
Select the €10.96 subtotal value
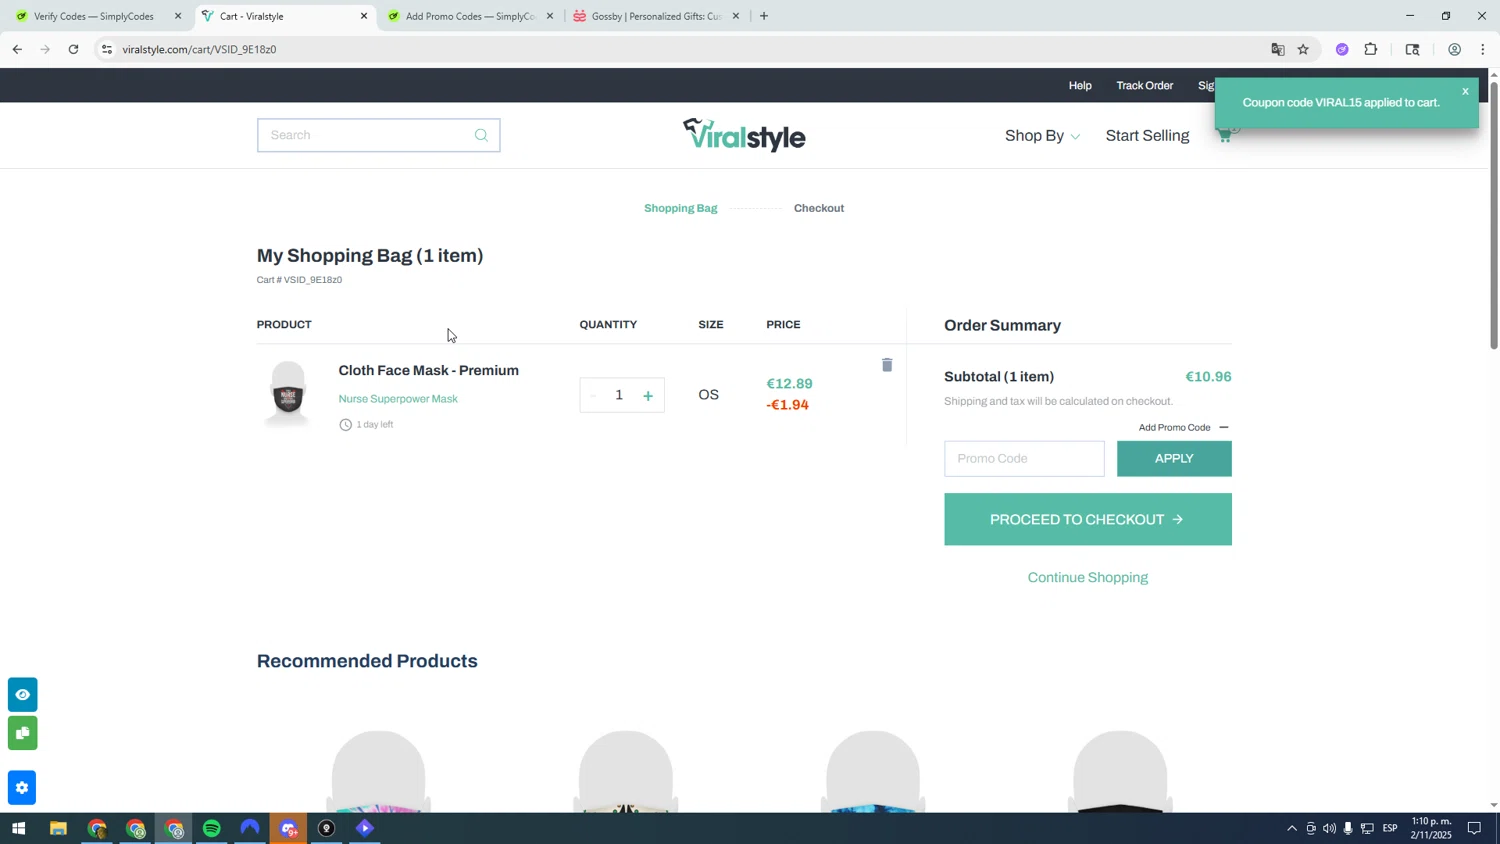tap(1208, 377)
